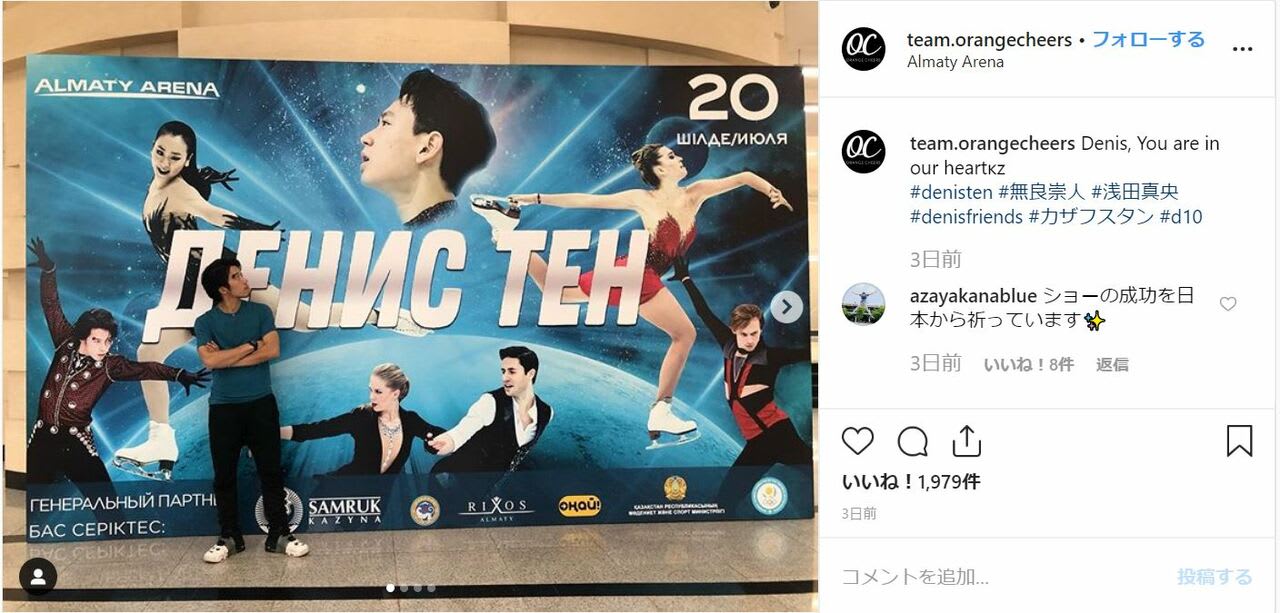Open the #浅田真央 hashtag
1280x613 pixels.
click(x=1135, y=191)
